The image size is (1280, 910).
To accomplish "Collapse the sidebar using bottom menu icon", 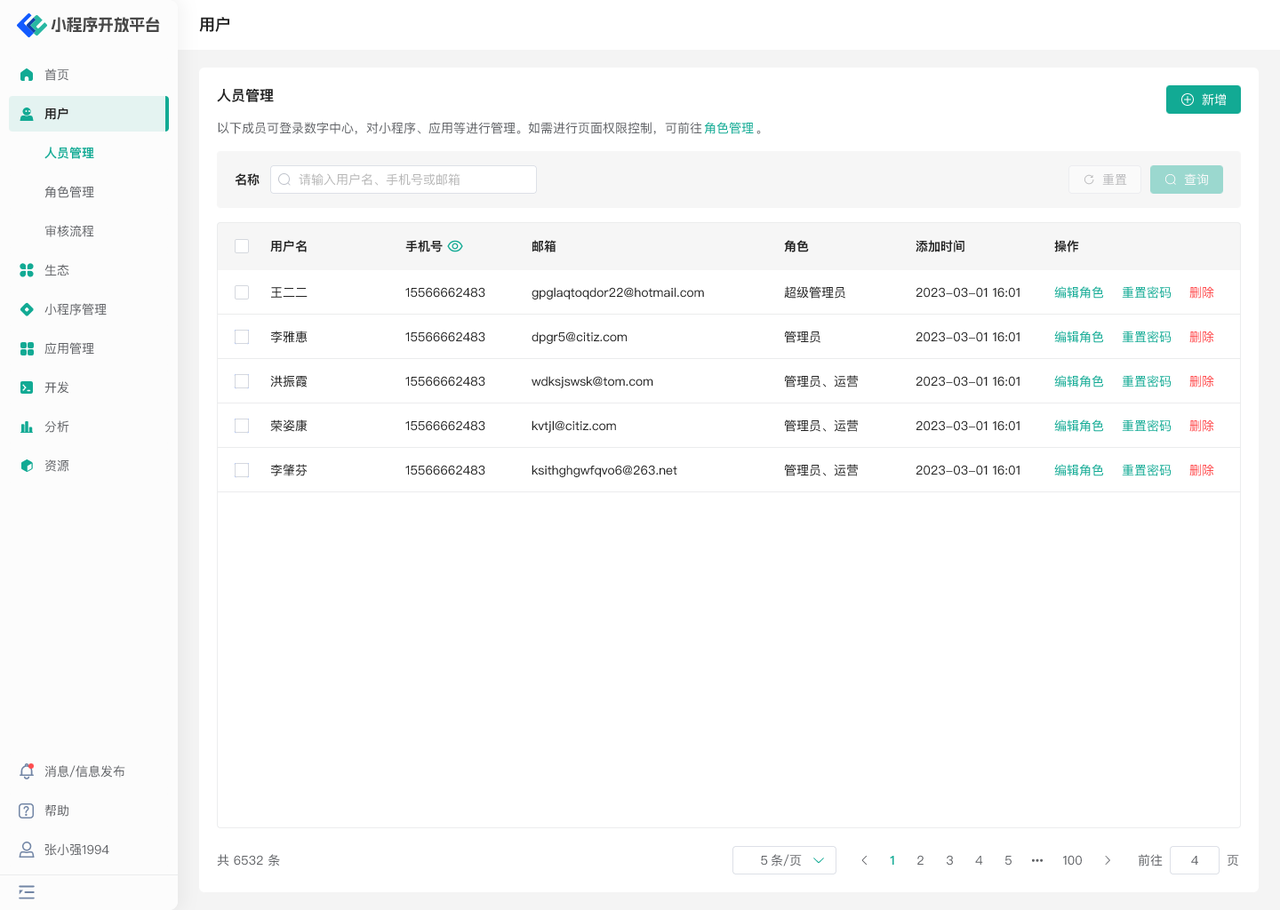I will [27, 892].
